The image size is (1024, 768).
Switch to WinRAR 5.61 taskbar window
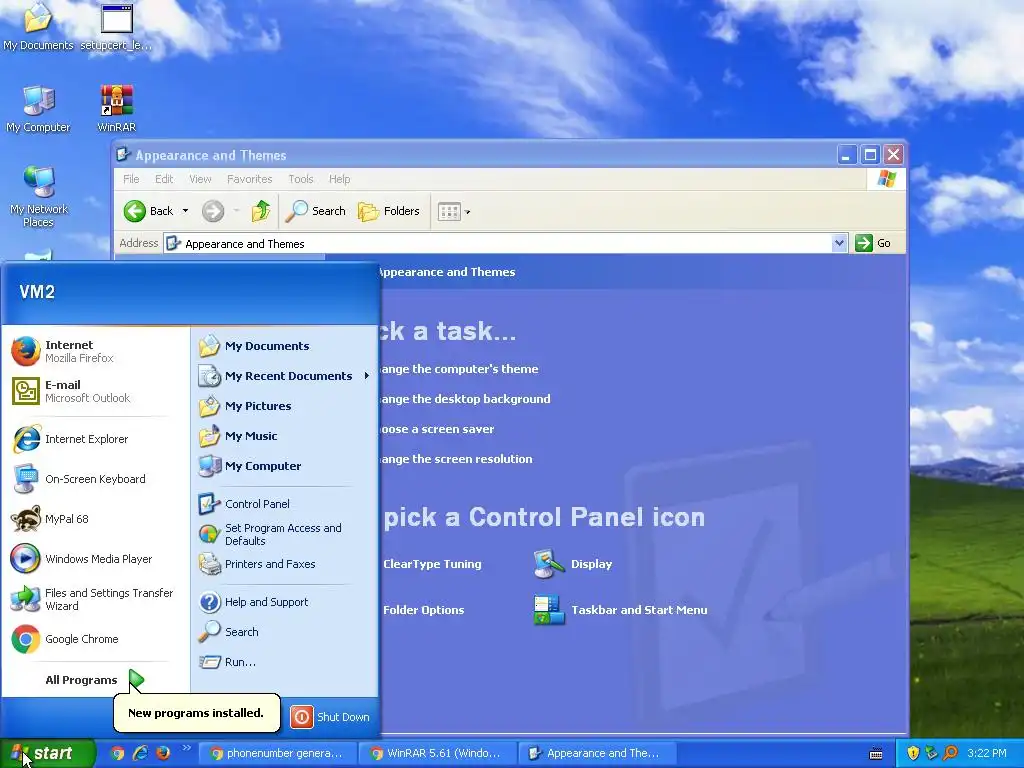tap(438, 754)
